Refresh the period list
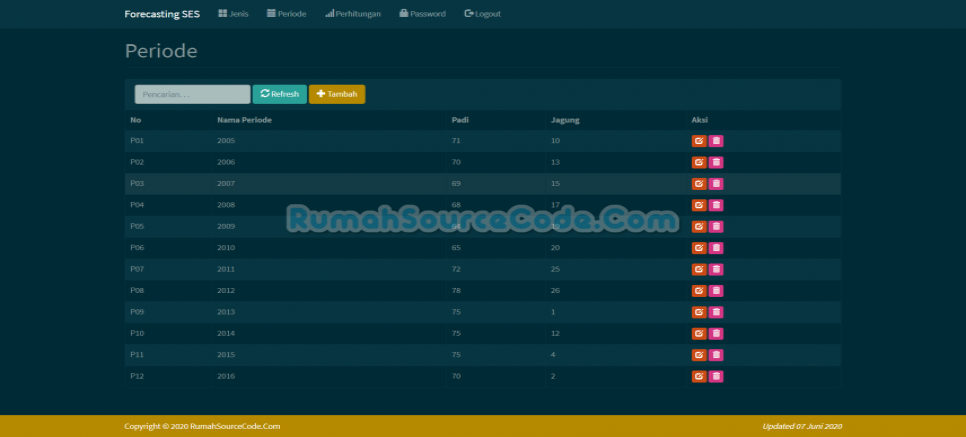This screenshot has width=966, height=437. tap(280, 94)
